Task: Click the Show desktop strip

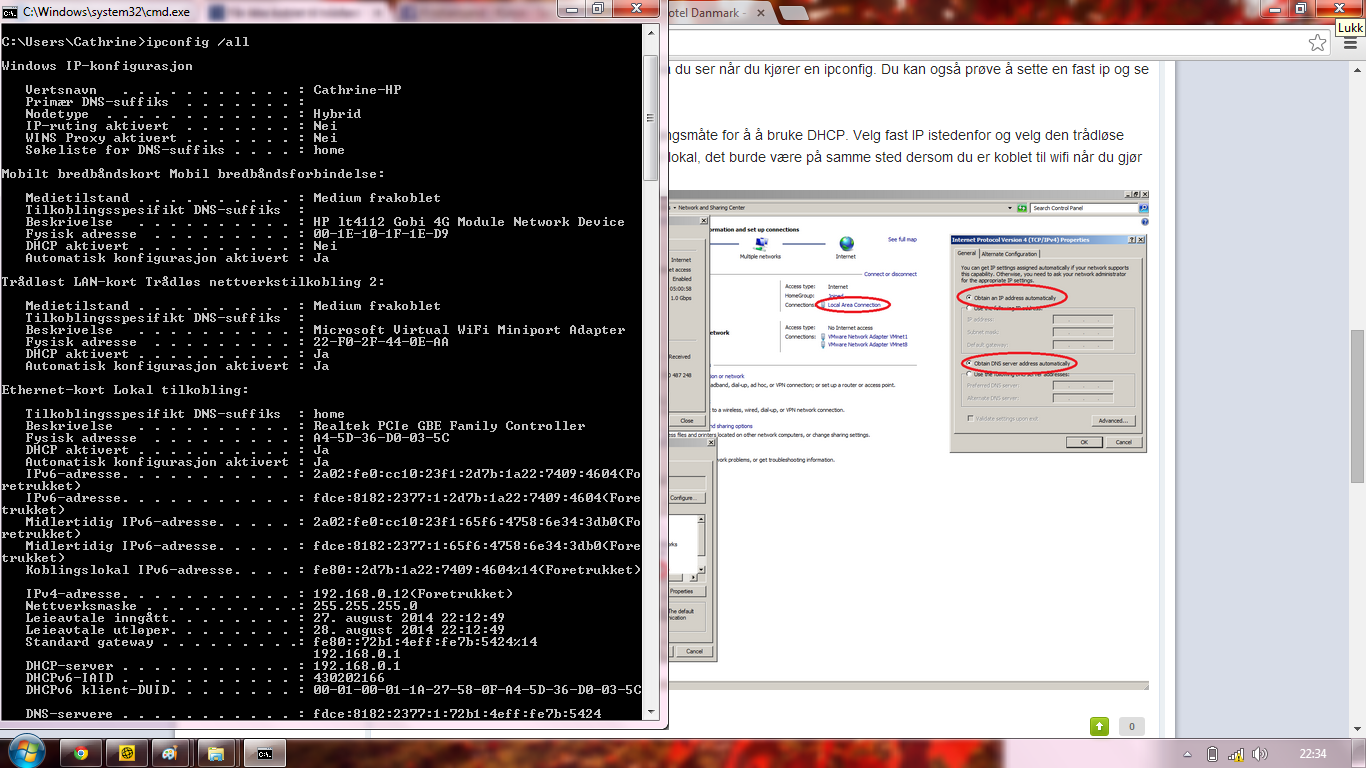Action: tap(1359, 753)
